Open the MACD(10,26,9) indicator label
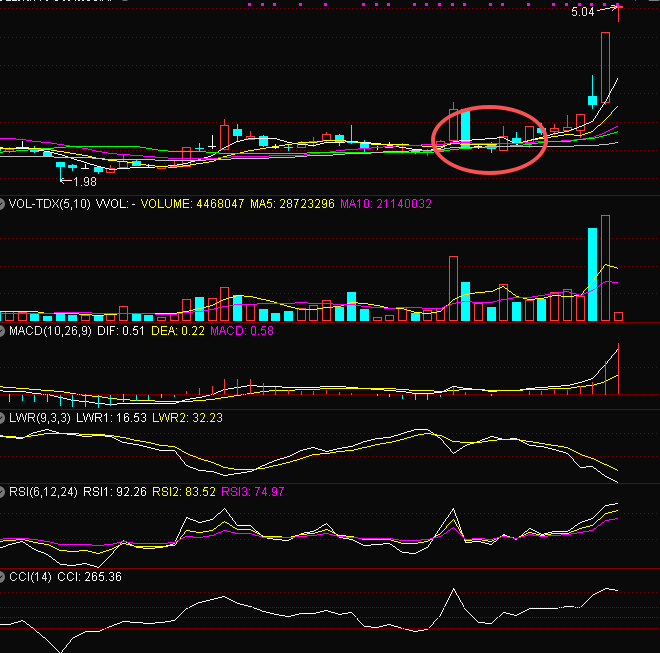Image resolution: width=660 pixels, height=653 pixels. tap(50, 331)
